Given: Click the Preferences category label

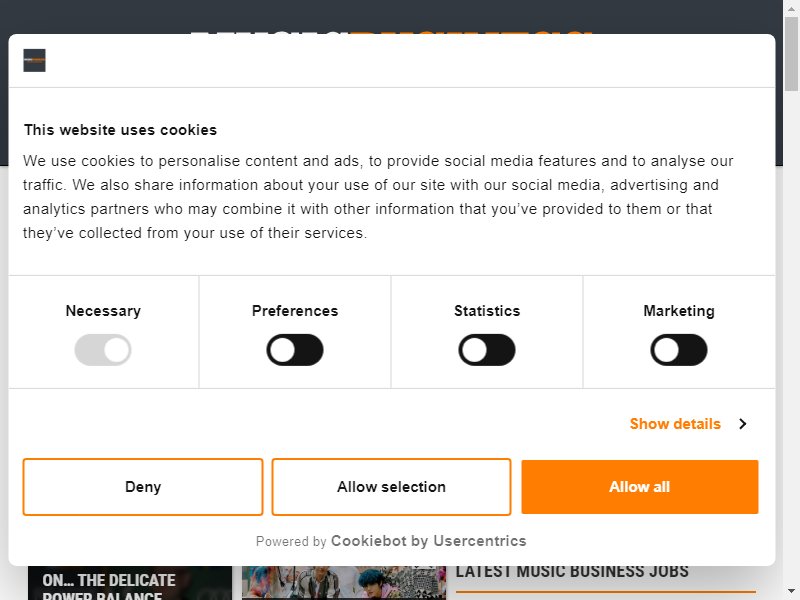Looking at the screenshot, I should click(295, 311).
